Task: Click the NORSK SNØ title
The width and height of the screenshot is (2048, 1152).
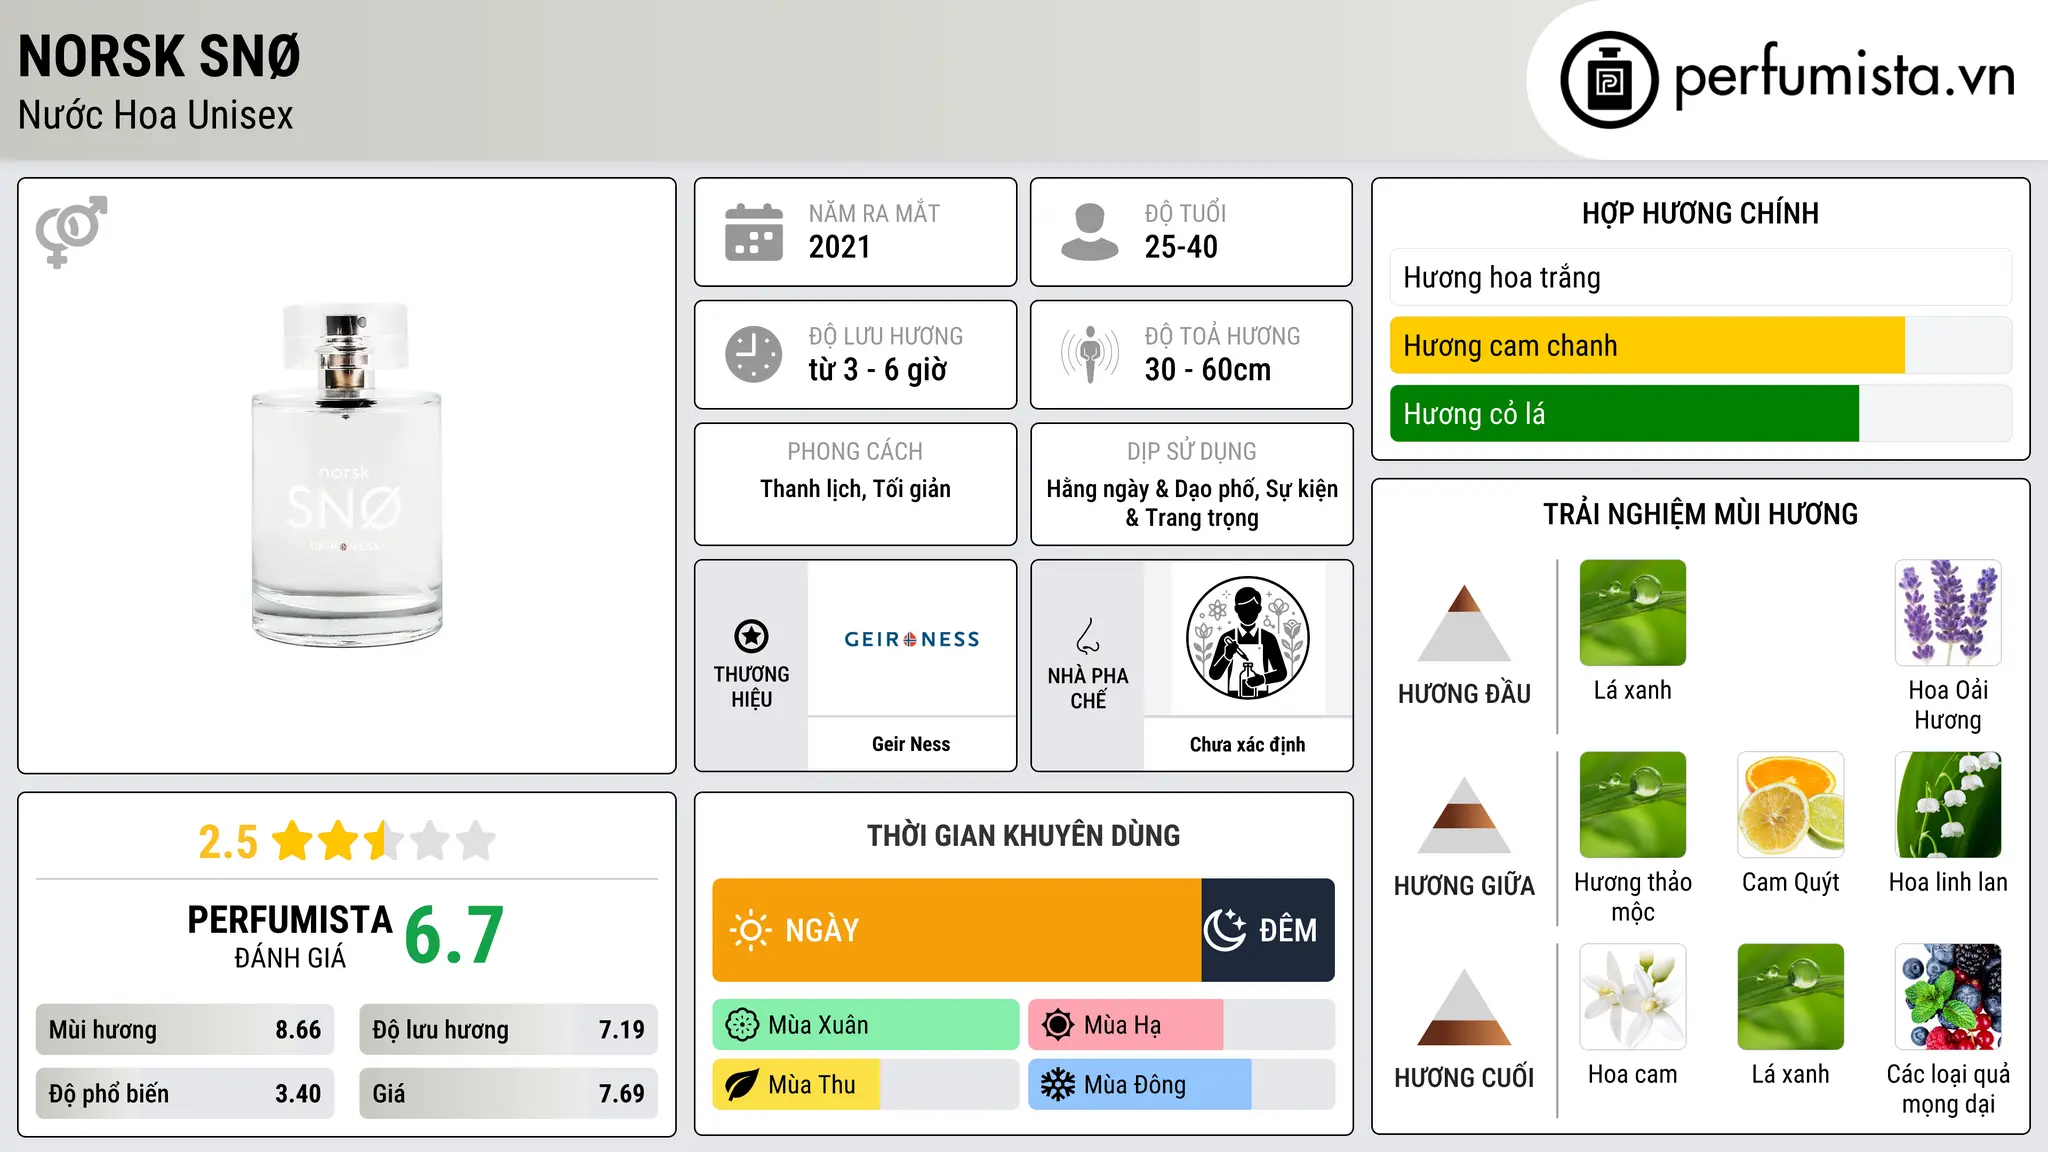Action: point(159,56)
